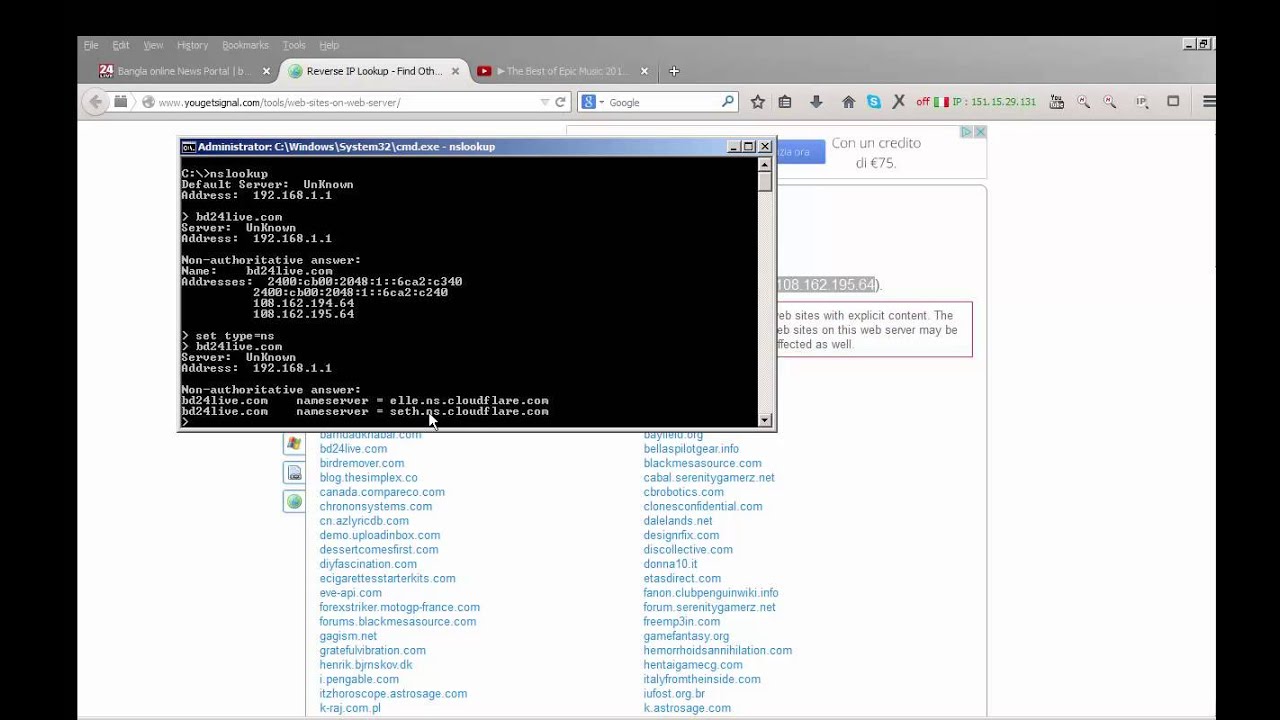Open the Help menu

click(329, 45)
